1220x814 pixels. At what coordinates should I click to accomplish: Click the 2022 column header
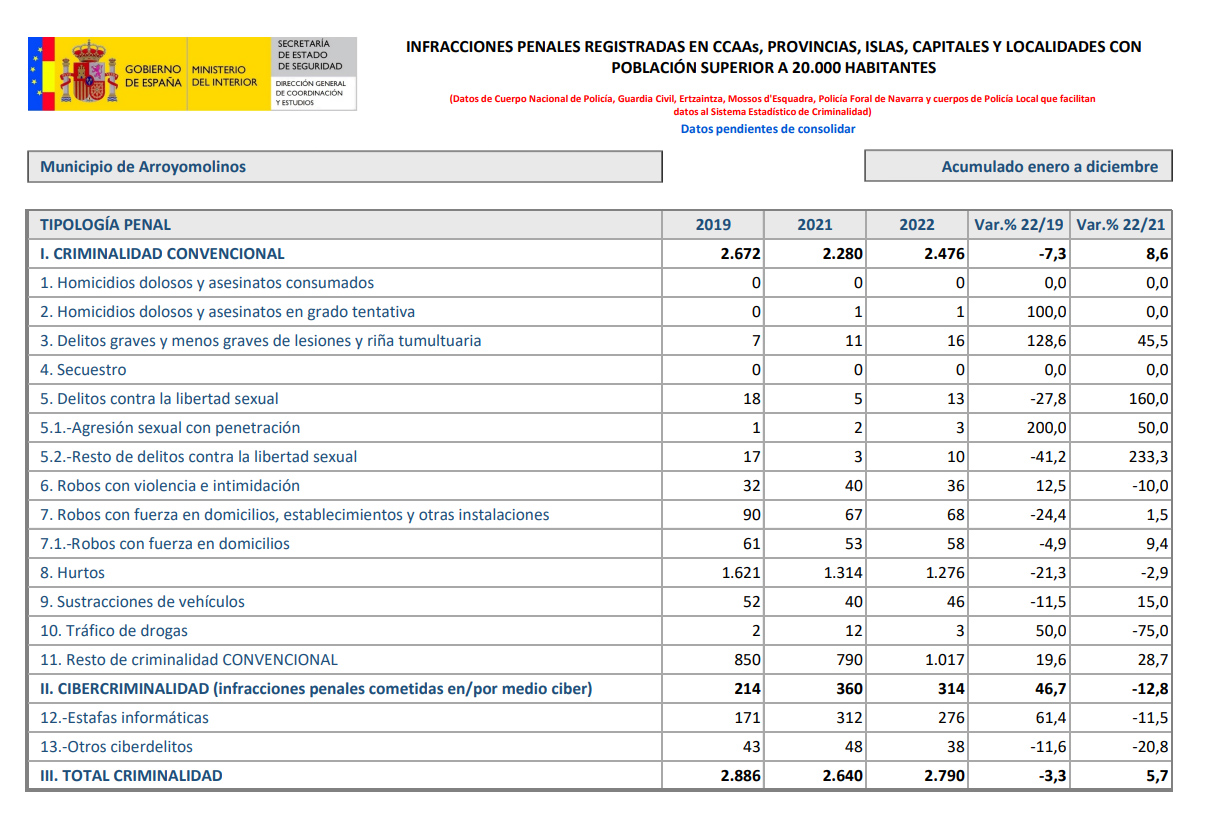pyautogui.click(x=916, y=225)
